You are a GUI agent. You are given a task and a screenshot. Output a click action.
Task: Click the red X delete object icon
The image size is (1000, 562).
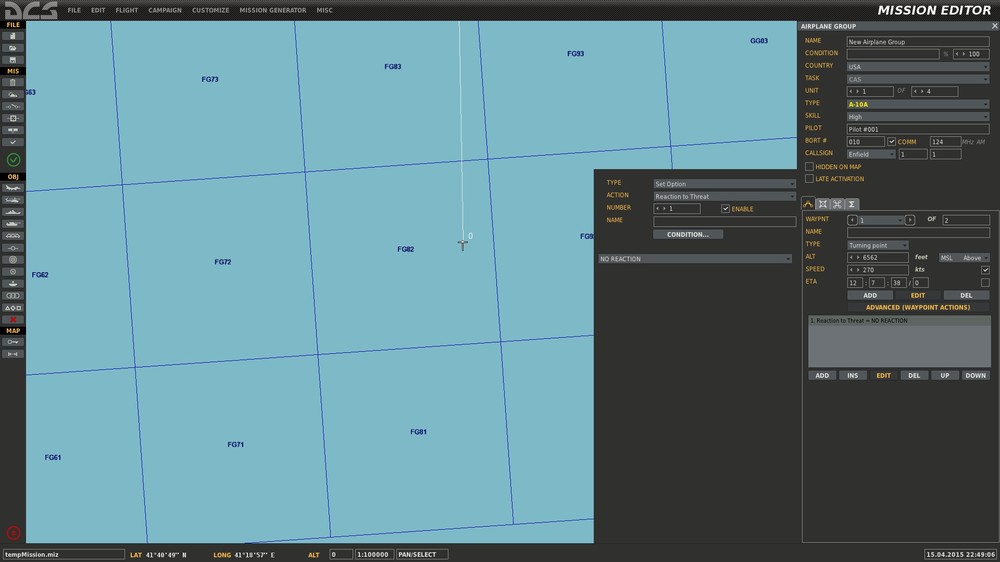pyautogui.click(x=13, y=319)
